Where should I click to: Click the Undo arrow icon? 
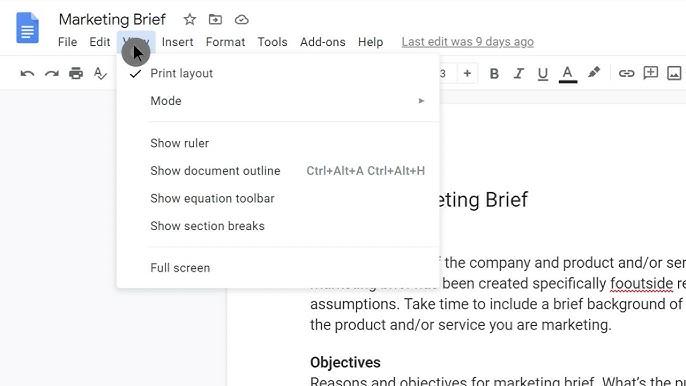tap(27, 74)
